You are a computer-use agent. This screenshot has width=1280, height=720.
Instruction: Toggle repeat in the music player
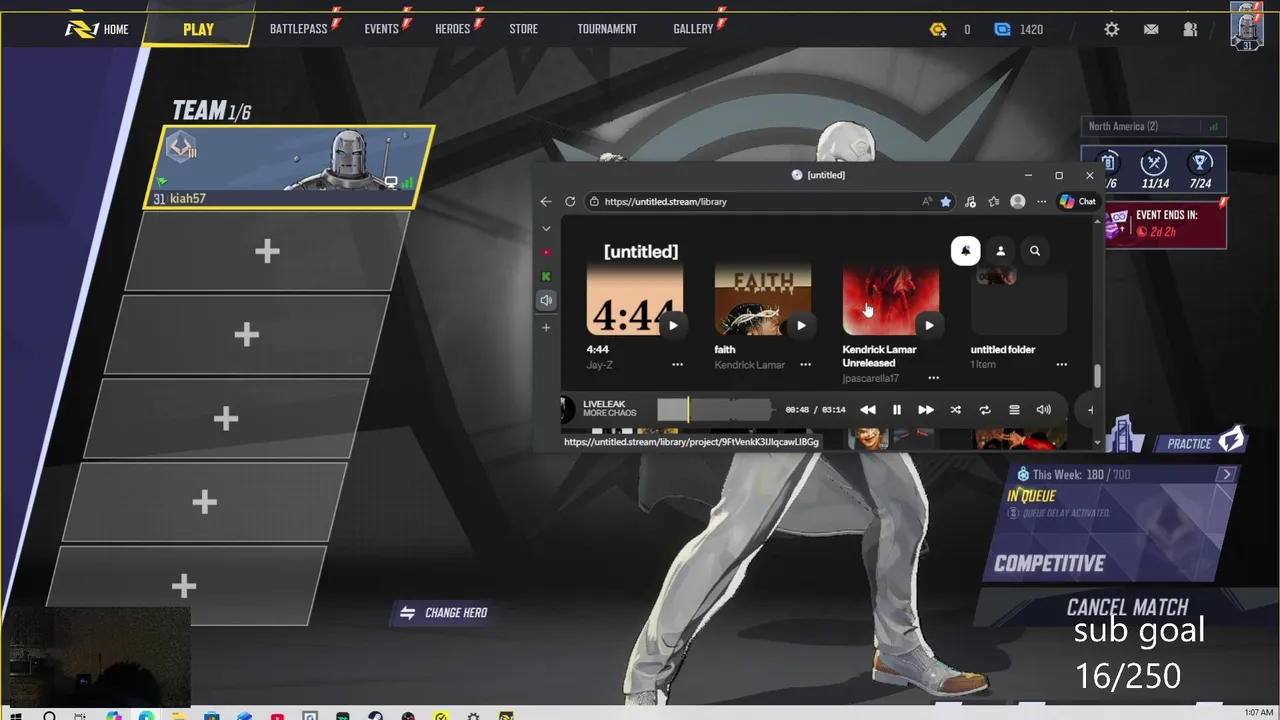click(985, 410)
